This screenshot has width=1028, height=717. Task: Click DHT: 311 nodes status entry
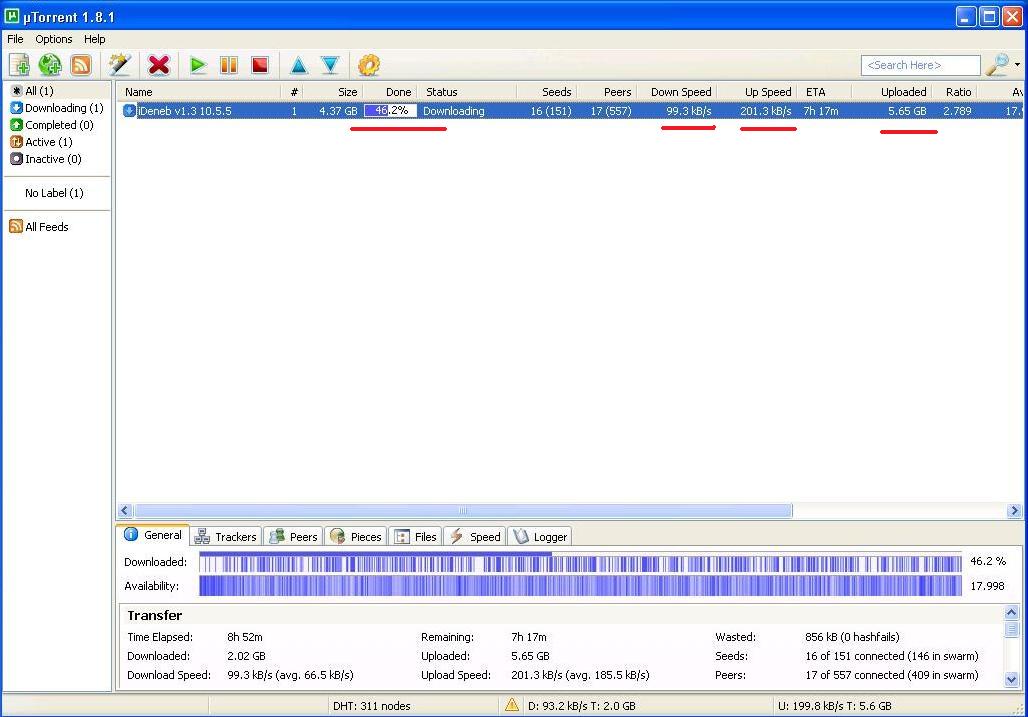point(372,706)
